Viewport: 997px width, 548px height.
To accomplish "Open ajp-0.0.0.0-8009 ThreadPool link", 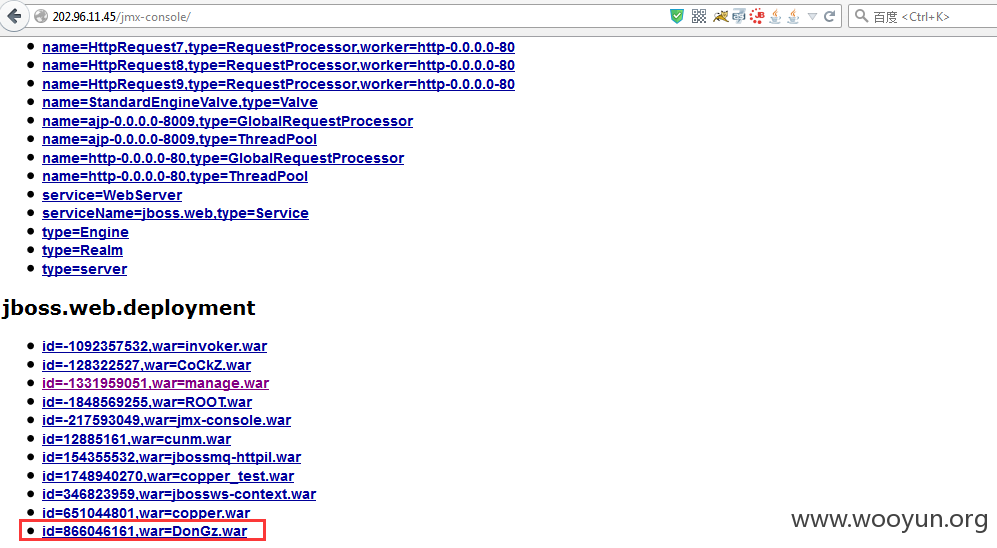I will [x=179, y=139].
